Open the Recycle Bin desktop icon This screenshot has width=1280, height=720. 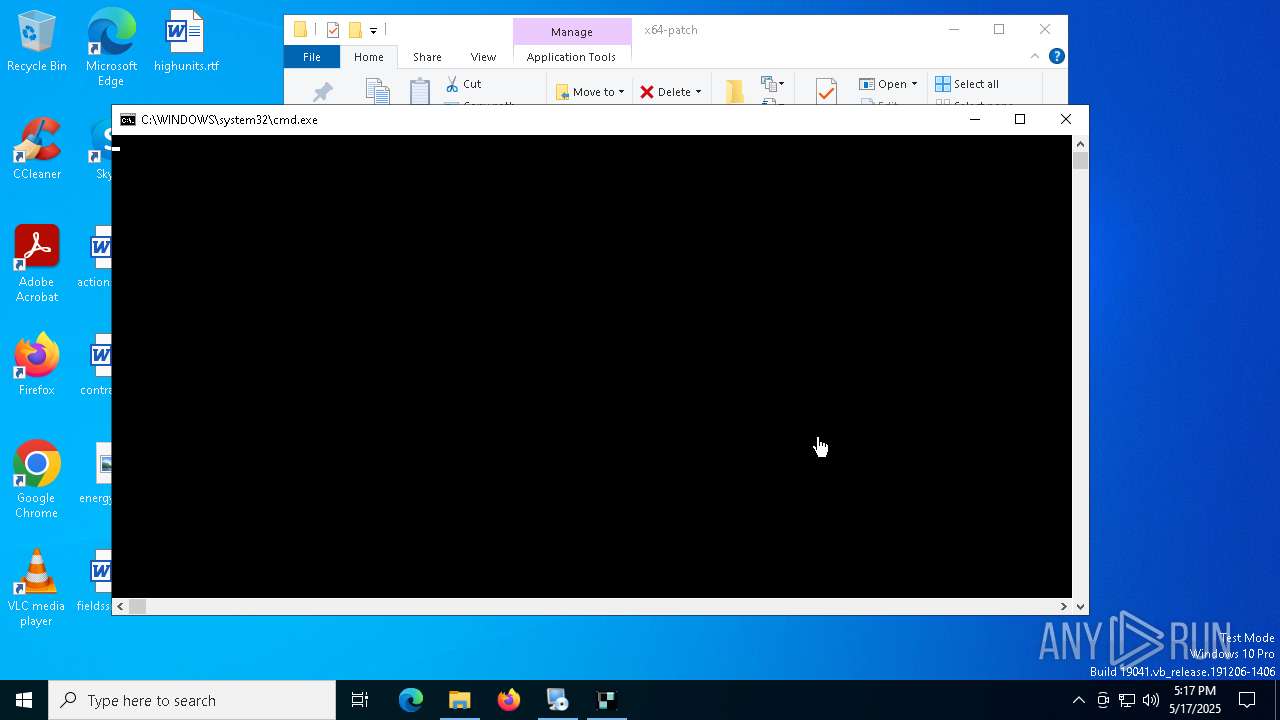coord(37,42)
